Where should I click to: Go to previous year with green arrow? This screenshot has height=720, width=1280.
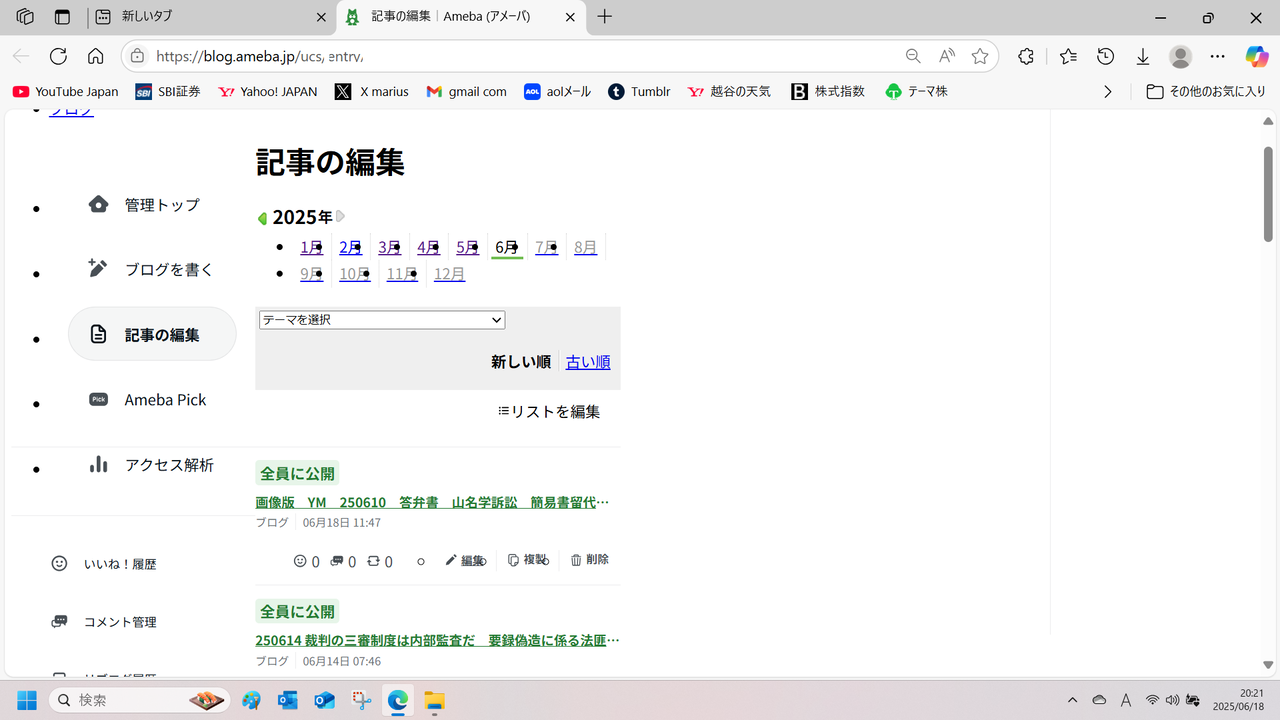click(262, 218)
